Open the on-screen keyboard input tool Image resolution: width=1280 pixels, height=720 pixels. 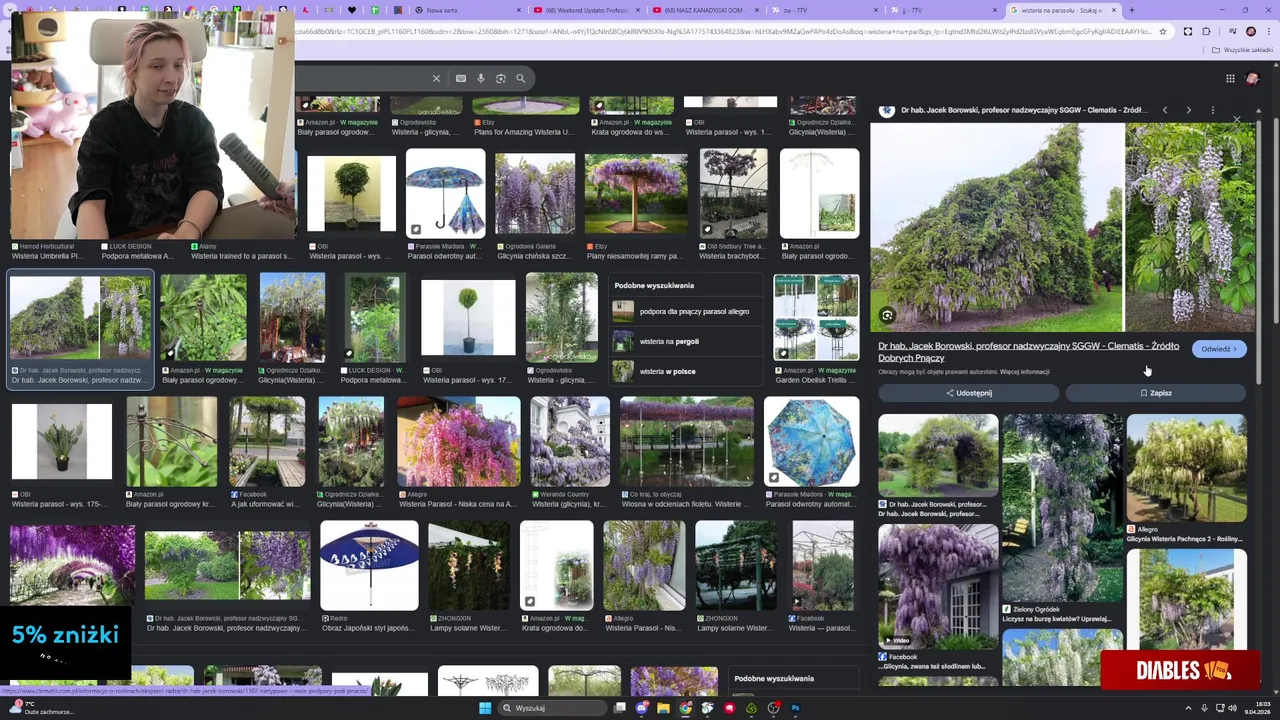click(x=461, y=78)
